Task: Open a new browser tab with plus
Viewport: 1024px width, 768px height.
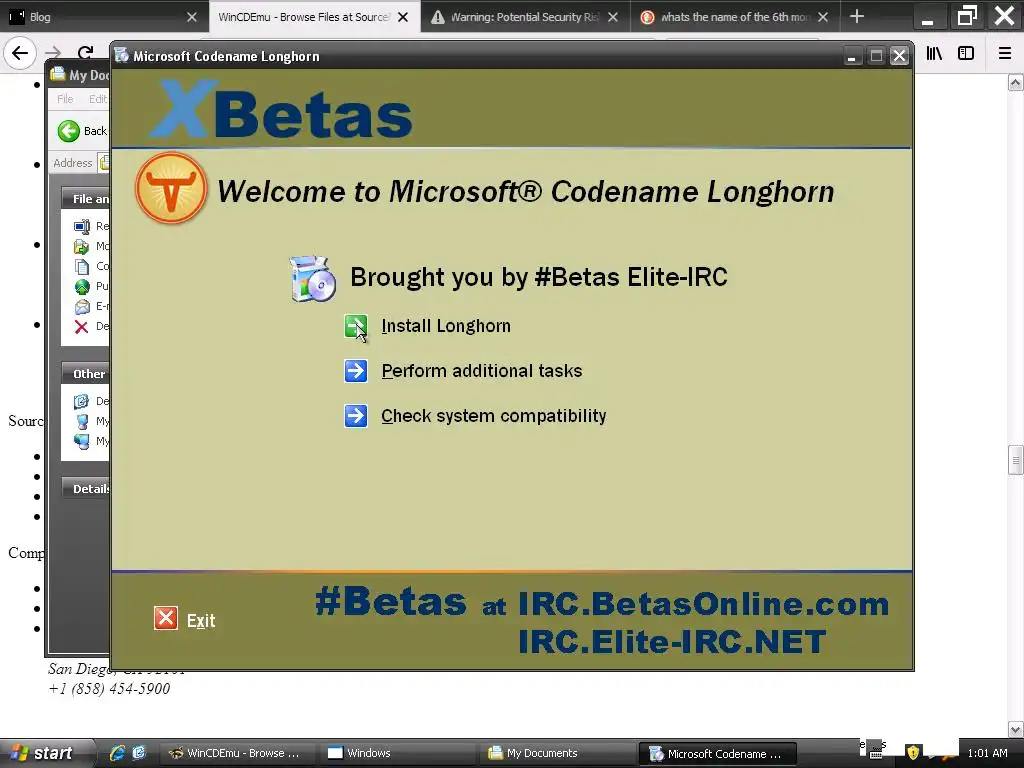Action: [x=857, y=16]
